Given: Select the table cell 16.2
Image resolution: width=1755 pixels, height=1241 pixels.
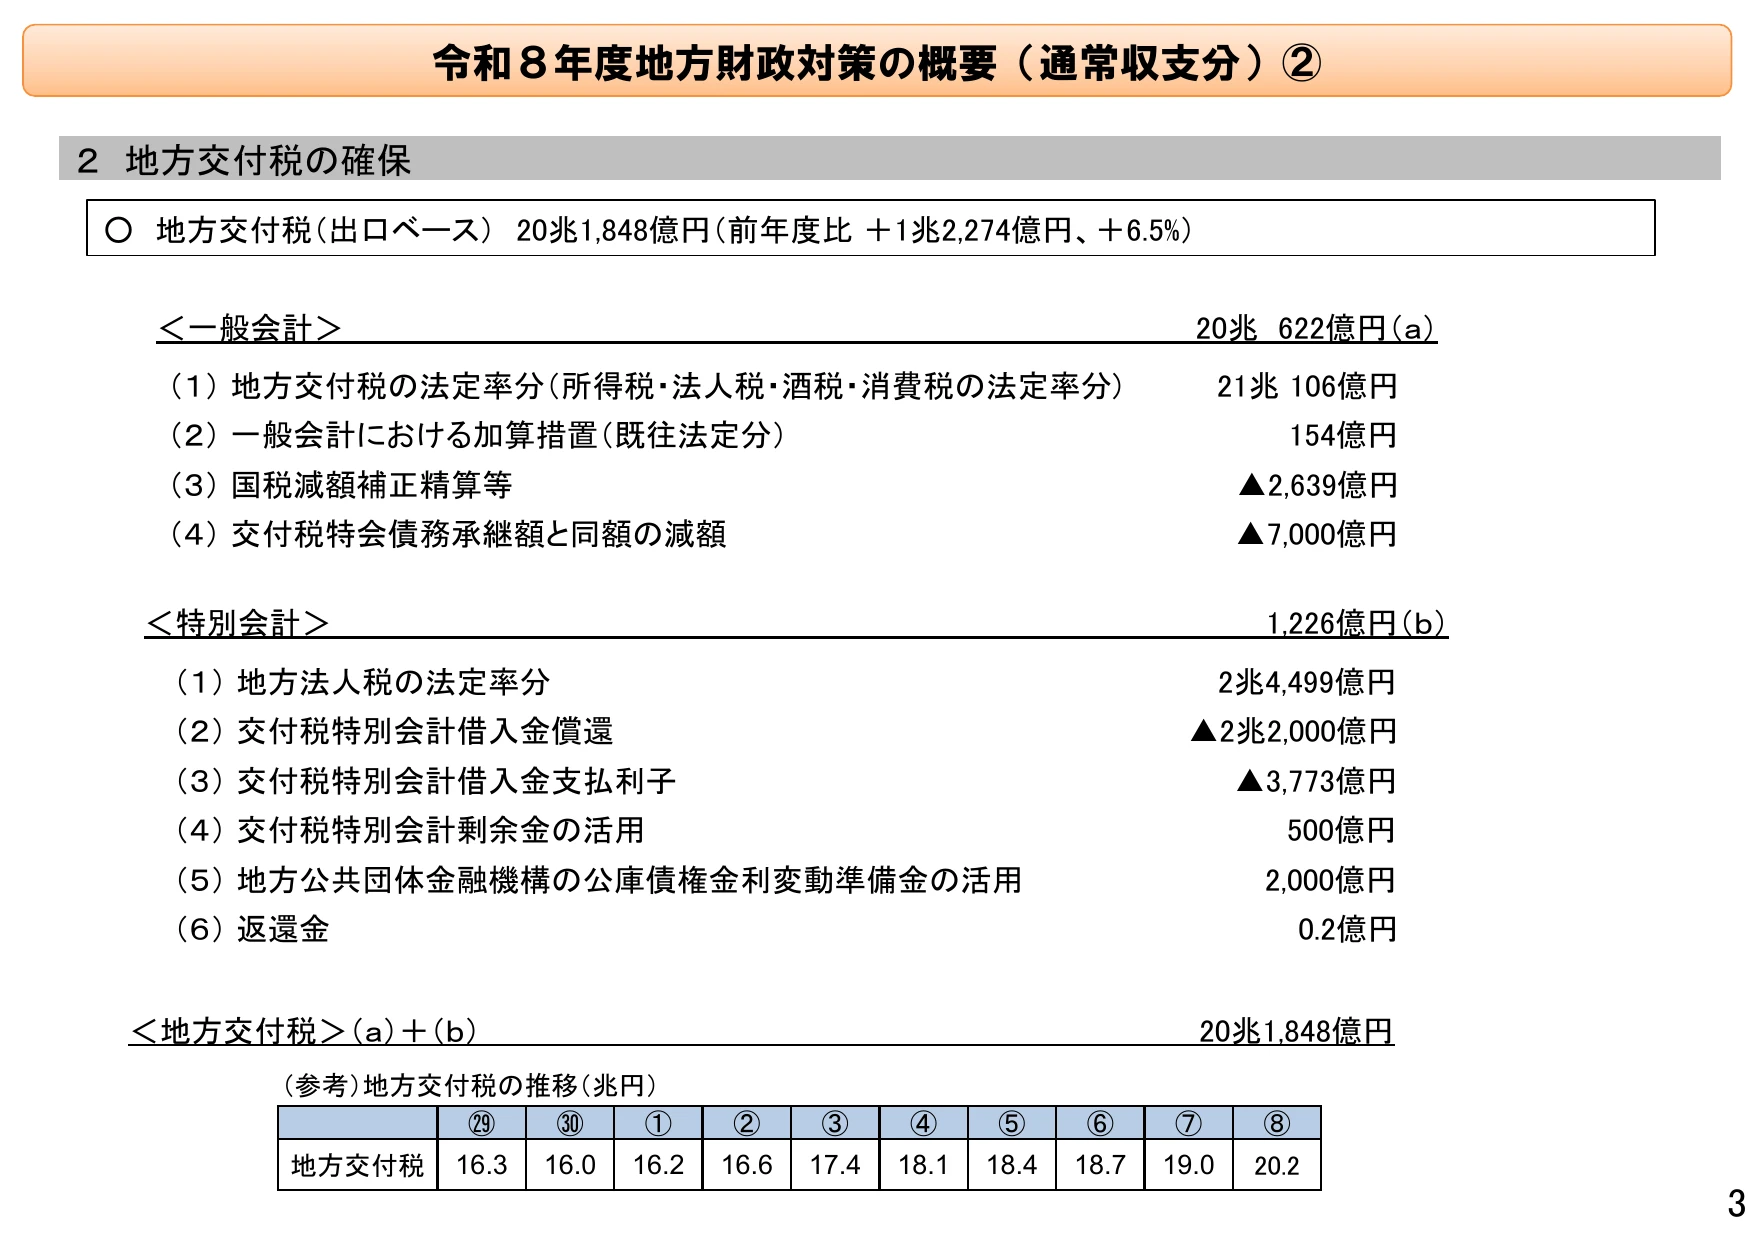Looking at the screenshot, I should click(658, 1165).
